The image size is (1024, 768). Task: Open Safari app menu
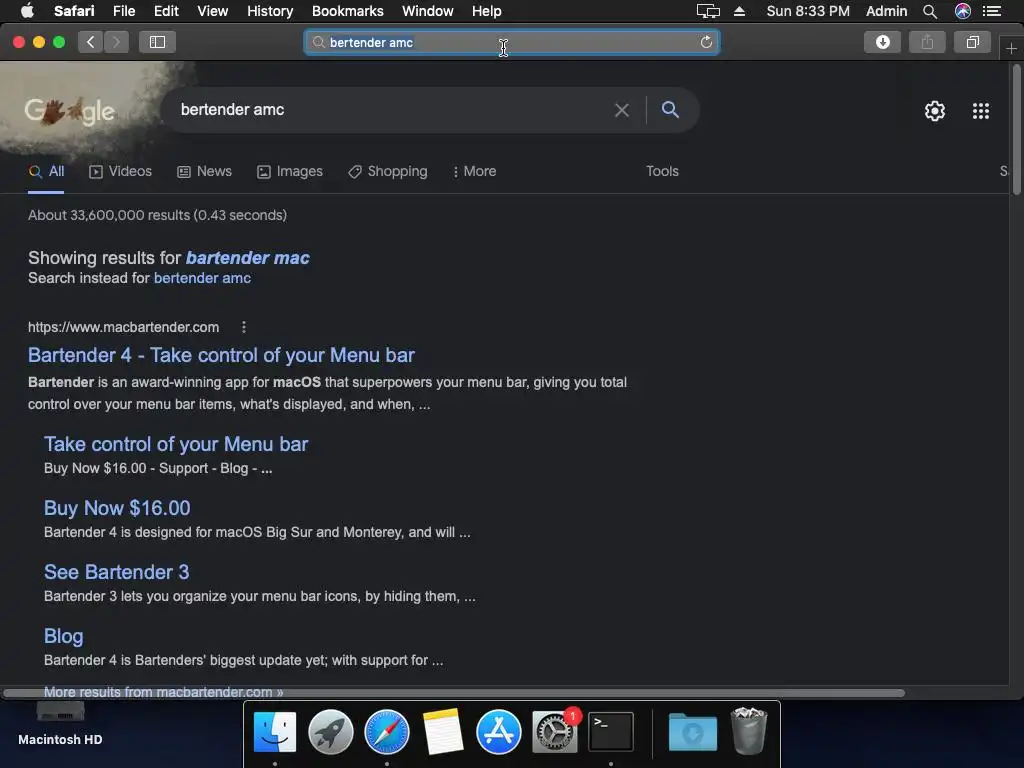[74, 11]
